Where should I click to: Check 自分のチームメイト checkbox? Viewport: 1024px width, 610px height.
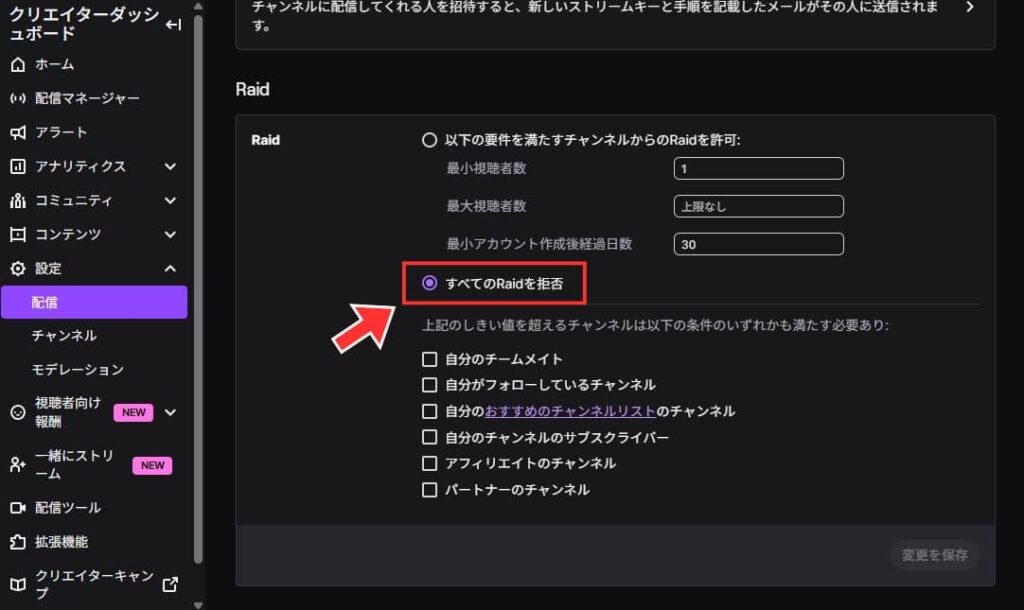(429, 359)
